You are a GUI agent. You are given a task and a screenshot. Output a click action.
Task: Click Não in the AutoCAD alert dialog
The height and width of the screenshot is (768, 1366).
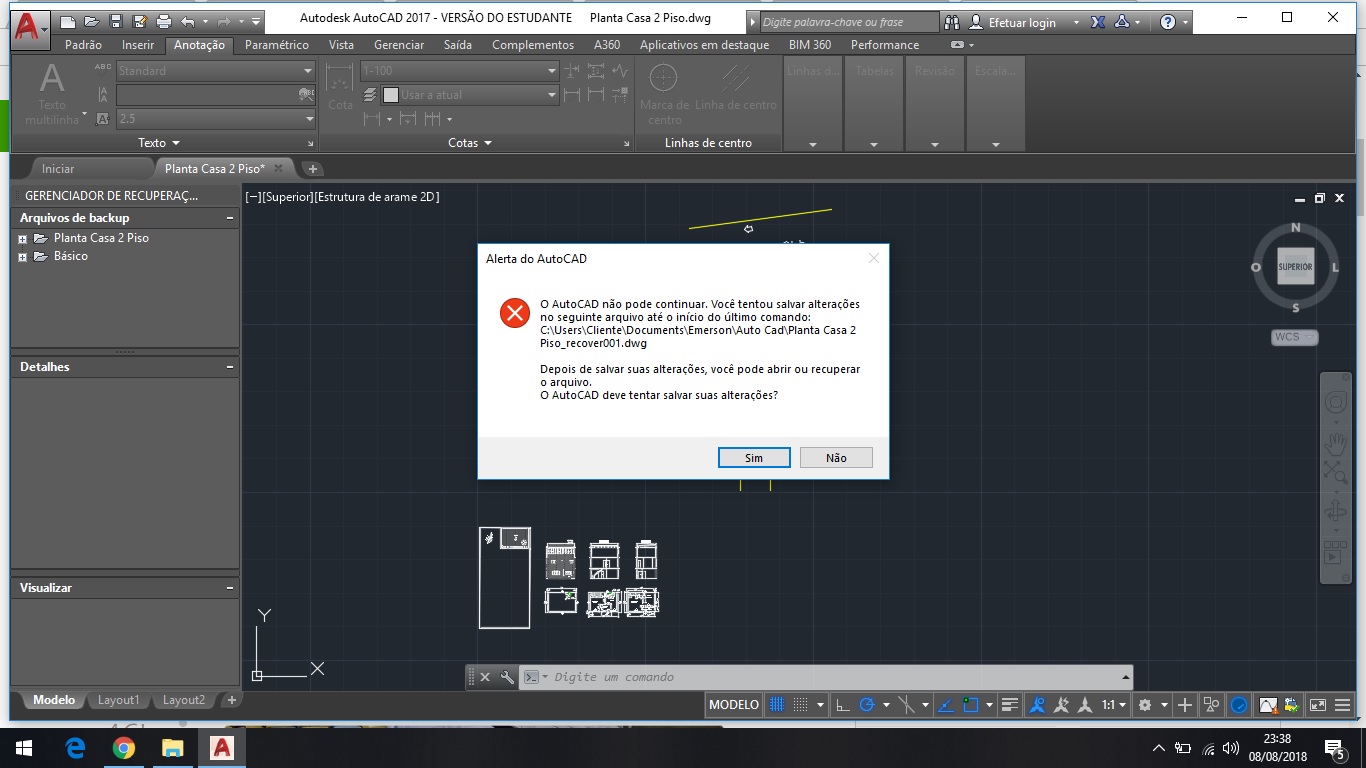click(836, 457)
